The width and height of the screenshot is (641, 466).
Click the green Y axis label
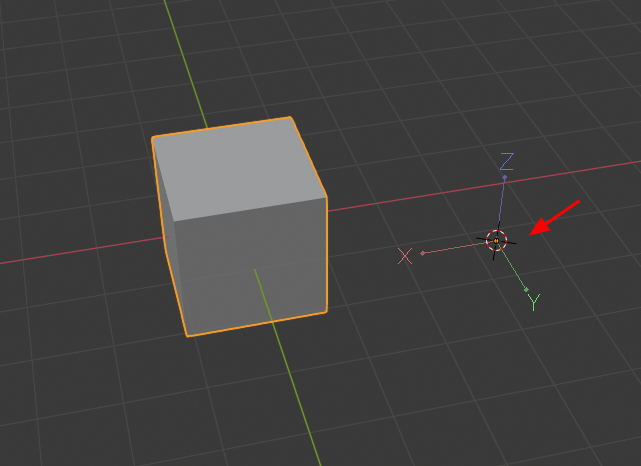tap(534, 302)
